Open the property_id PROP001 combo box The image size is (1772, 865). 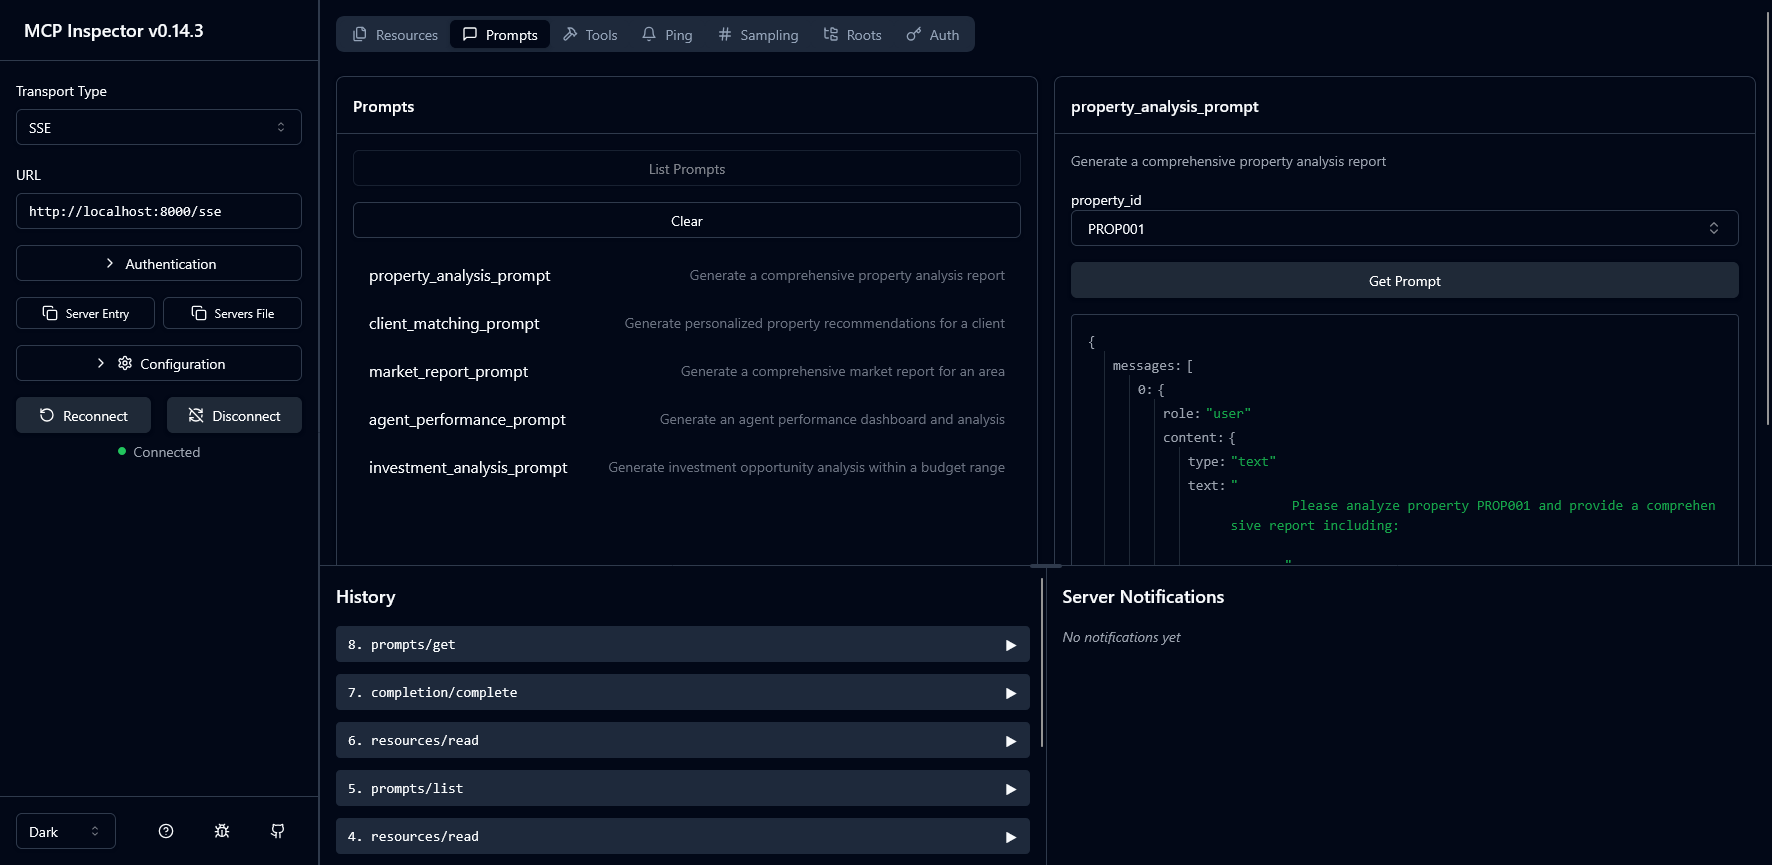point(1404,228)
